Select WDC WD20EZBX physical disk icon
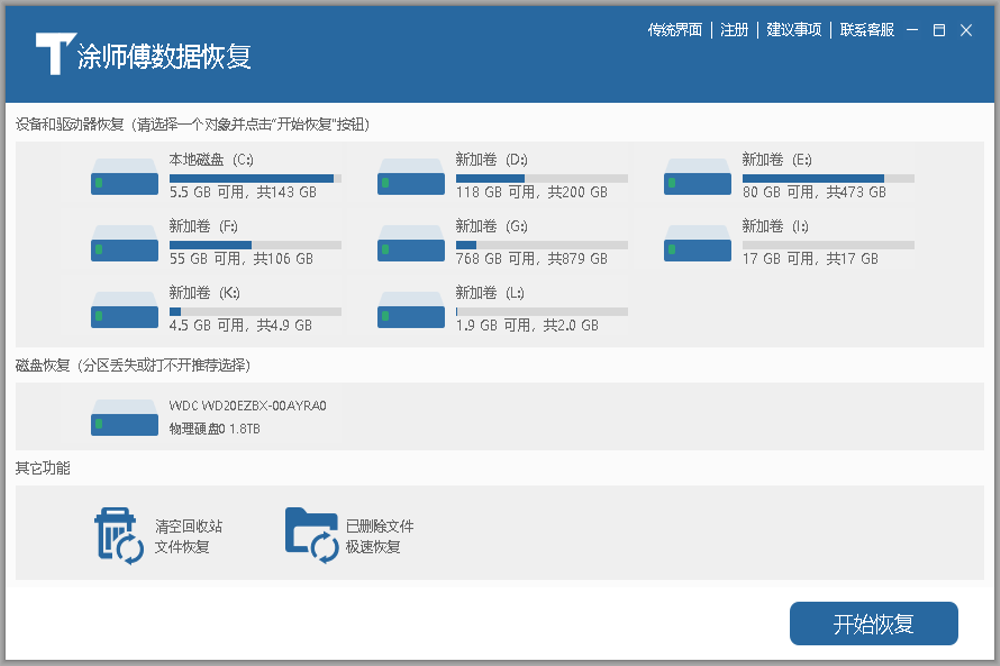Image resolution: width=1000 pixels, height=666 pixels. coord(125,417)
